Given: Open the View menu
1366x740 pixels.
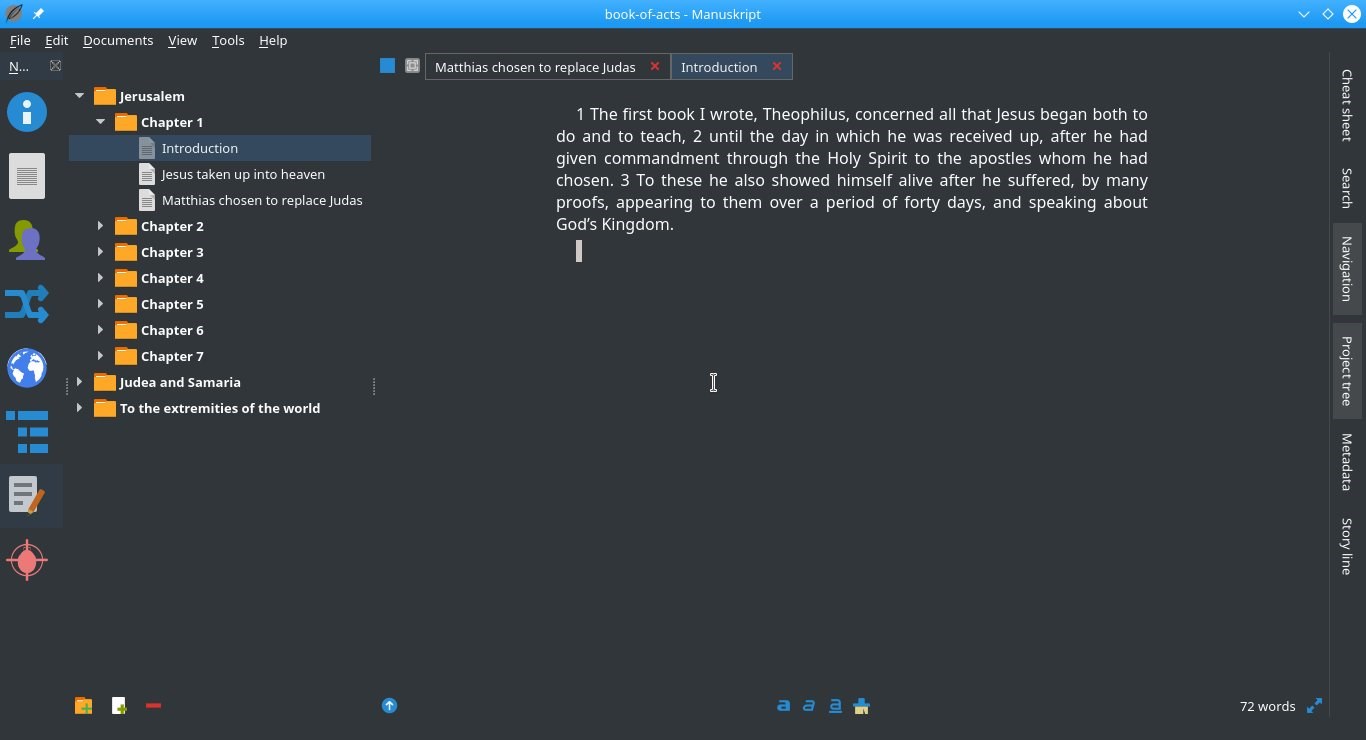Looking at the screenshot, I should (x=182, y=40).
